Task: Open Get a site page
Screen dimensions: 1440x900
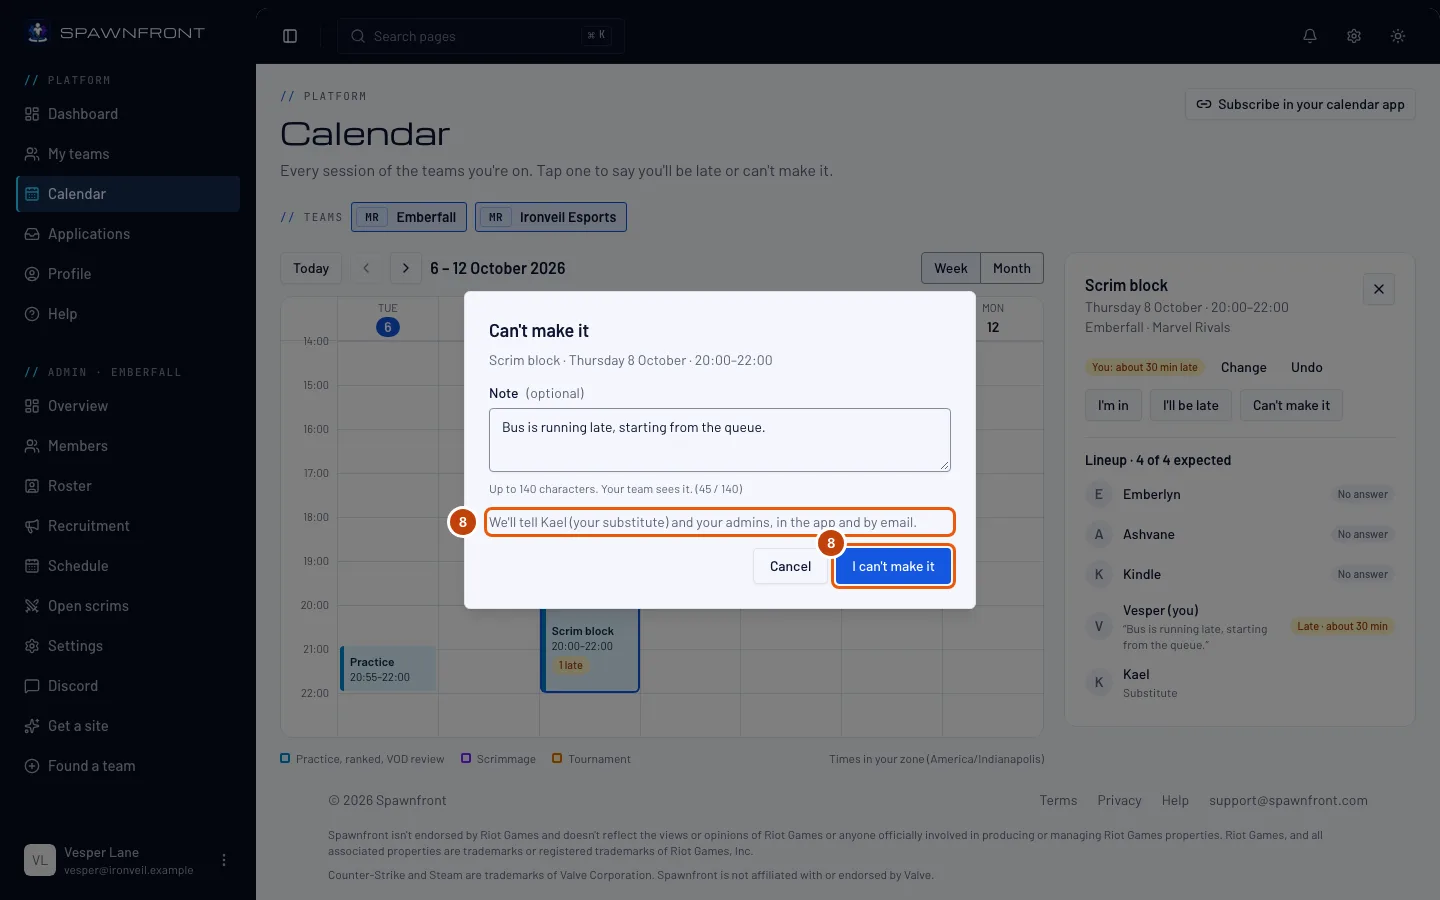Action: [128, 726]
